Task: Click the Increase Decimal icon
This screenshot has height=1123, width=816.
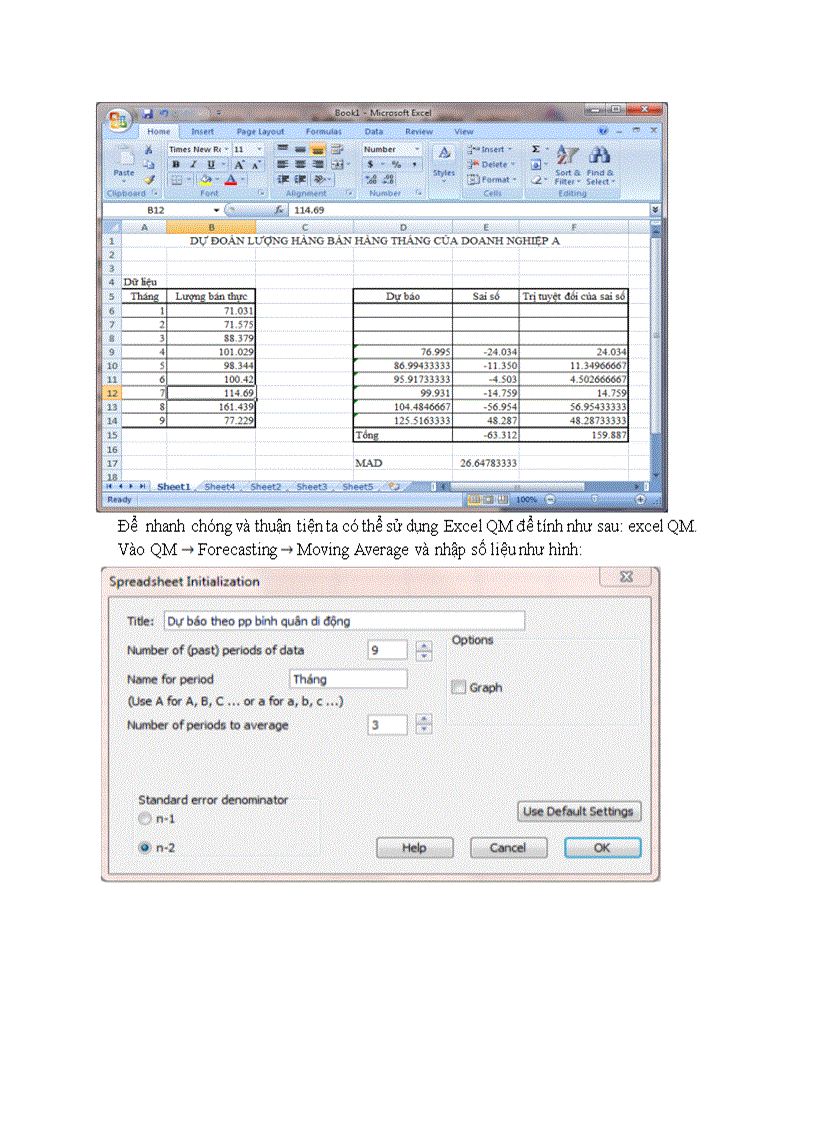Action: tap(371, 178)
